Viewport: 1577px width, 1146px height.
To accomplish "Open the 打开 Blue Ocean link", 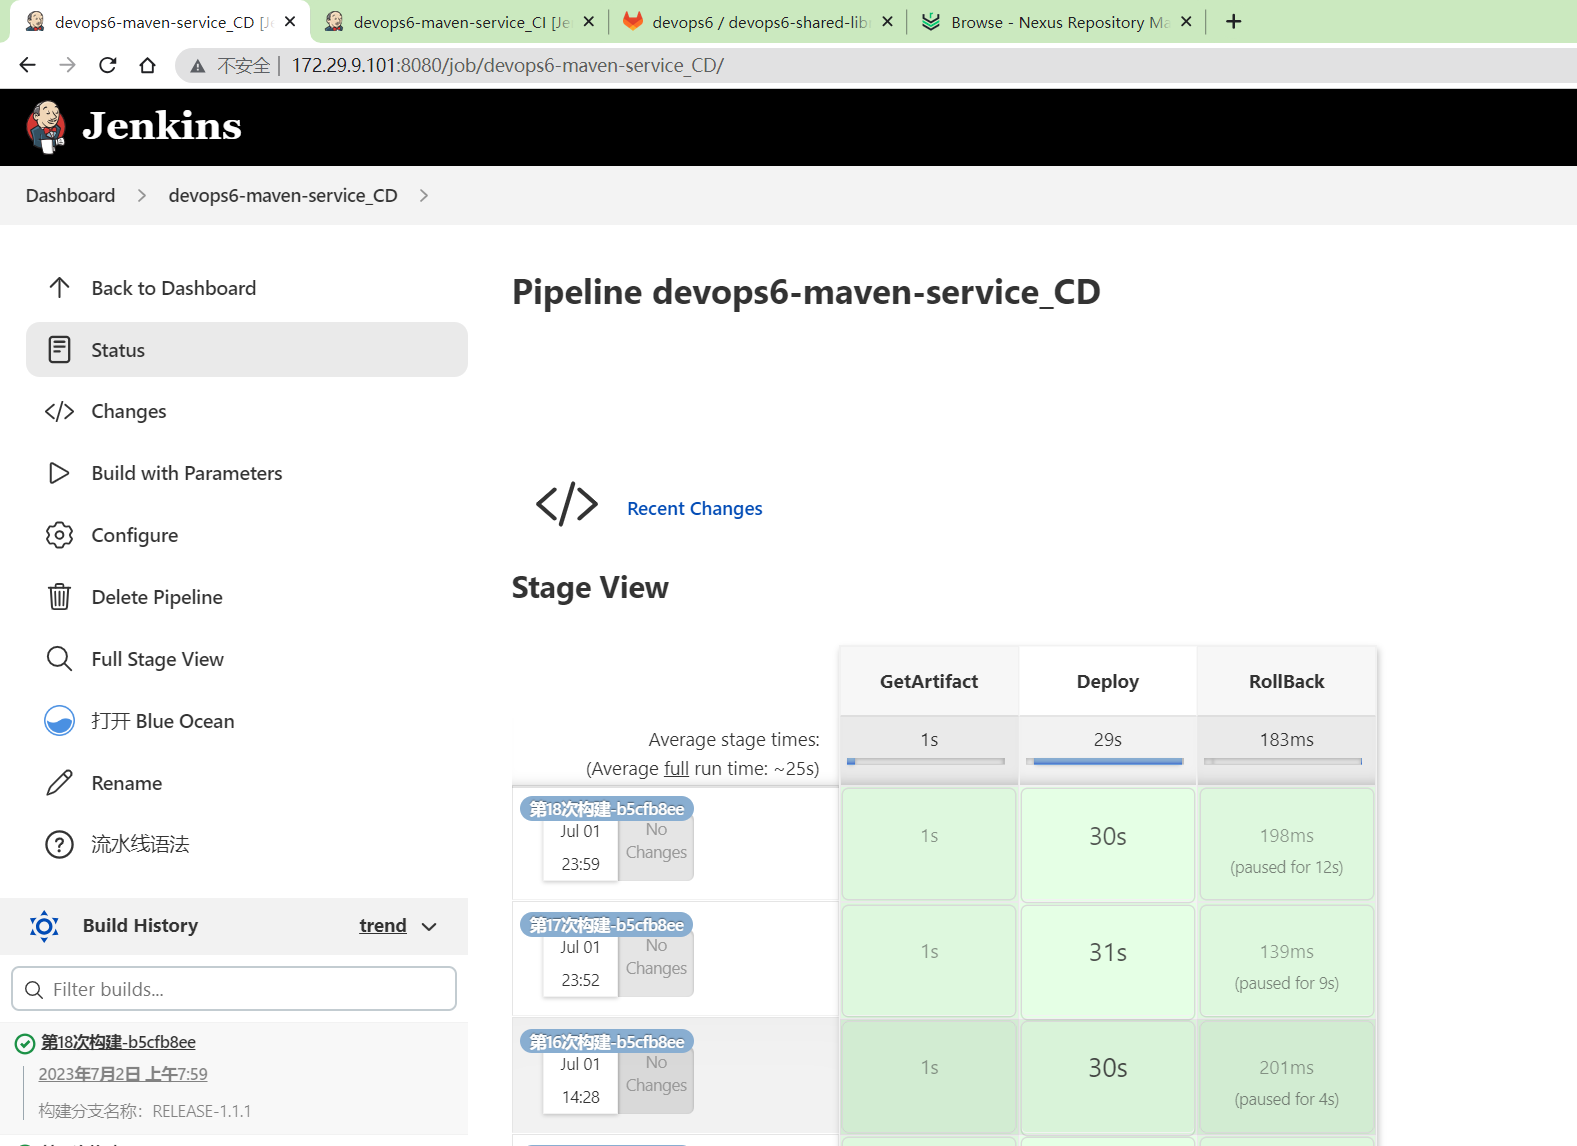I will point(247,721).
